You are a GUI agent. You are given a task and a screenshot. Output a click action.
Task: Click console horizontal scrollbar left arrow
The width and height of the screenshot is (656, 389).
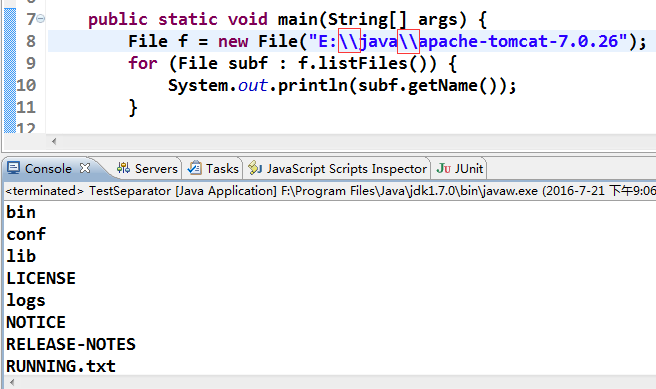(x=12, y=382)
